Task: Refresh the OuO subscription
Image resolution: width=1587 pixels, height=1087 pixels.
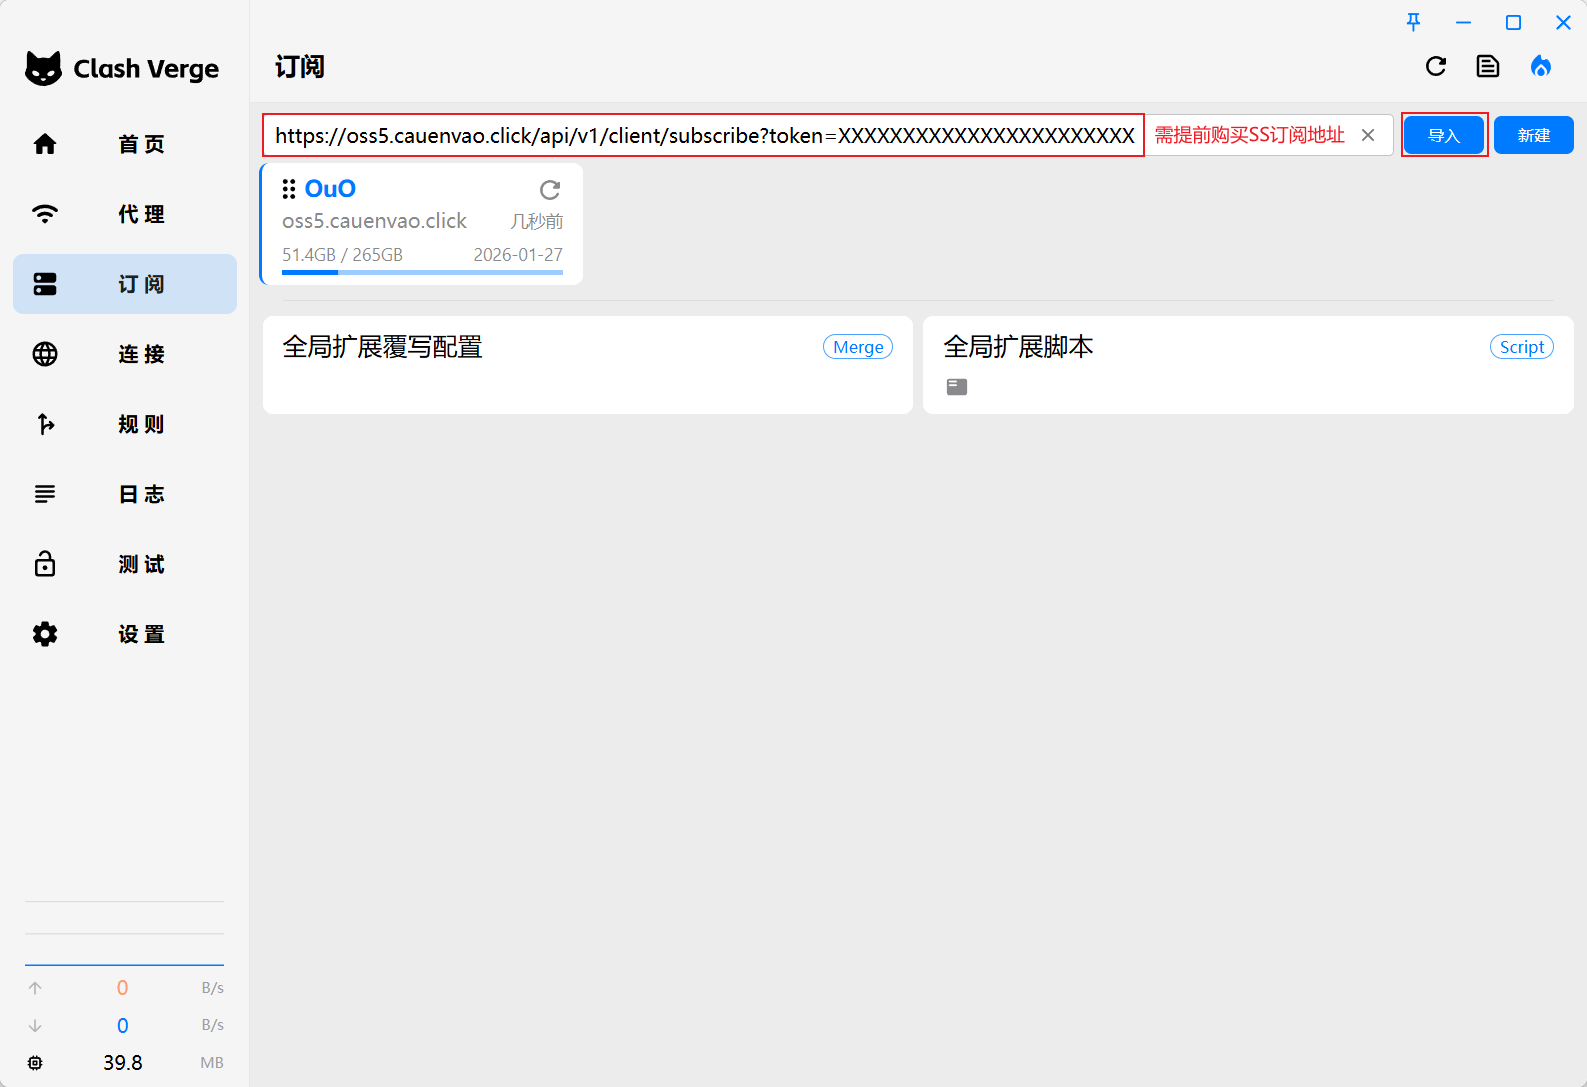Action: pyautogui.click(x=550, y=190)
